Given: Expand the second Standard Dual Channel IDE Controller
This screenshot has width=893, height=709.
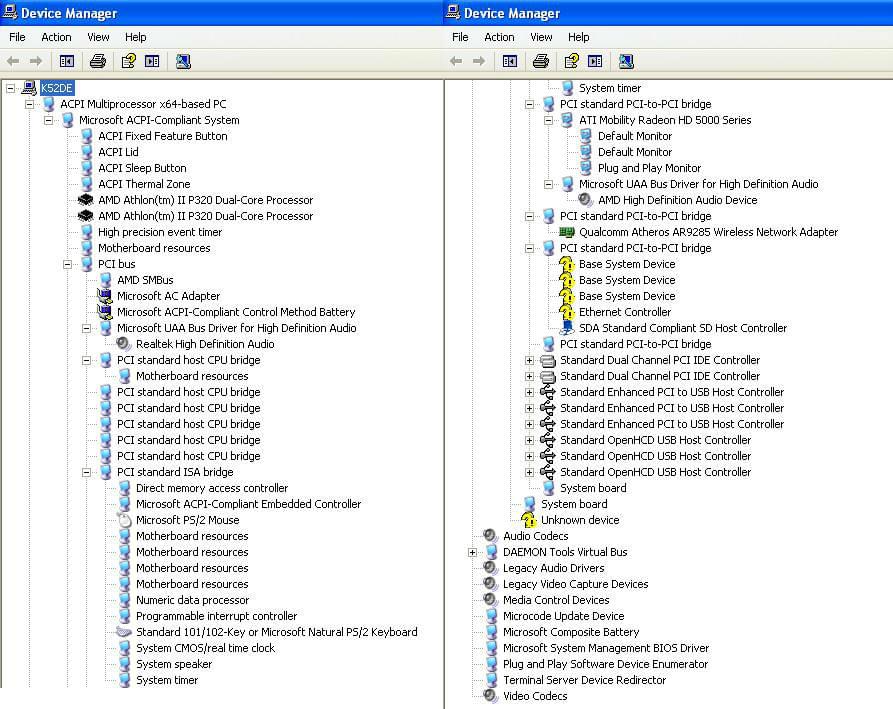Looking at the screenshot, I should click(529, 376).
